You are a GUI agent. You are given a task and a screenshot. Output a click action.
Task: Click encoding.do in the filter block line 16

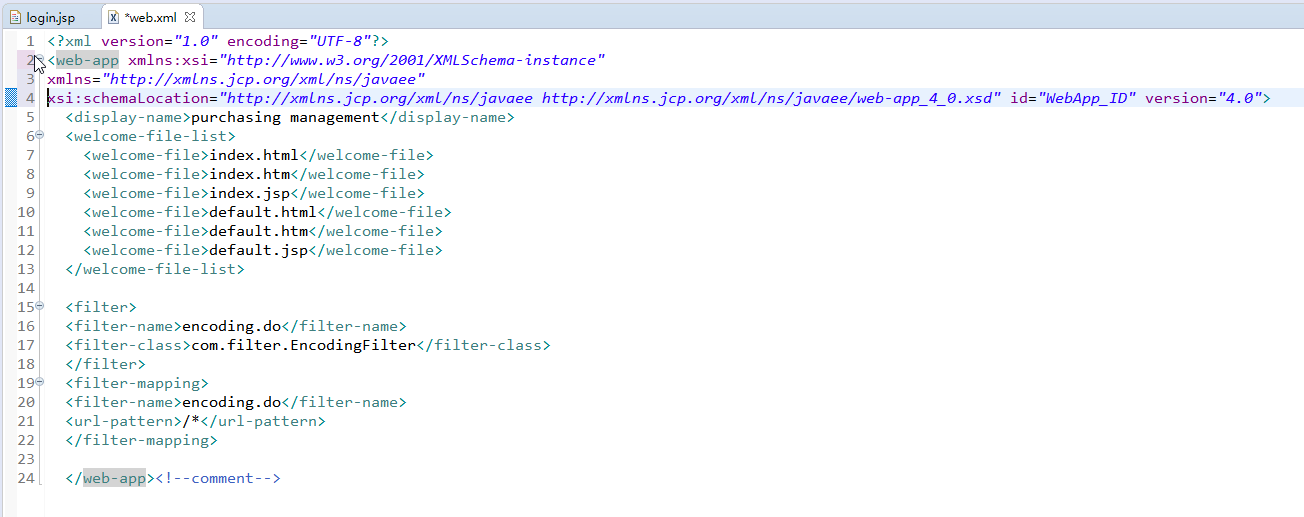pyautogui.click(x=231, y=326)
